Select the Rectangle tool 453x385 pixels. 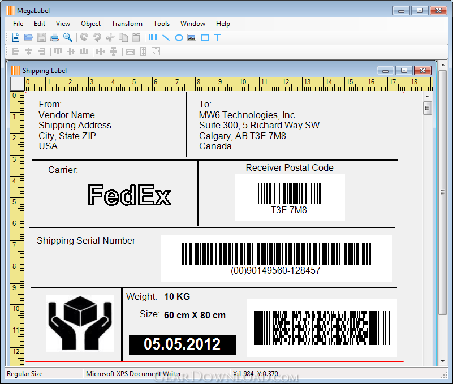coord(205,38)
